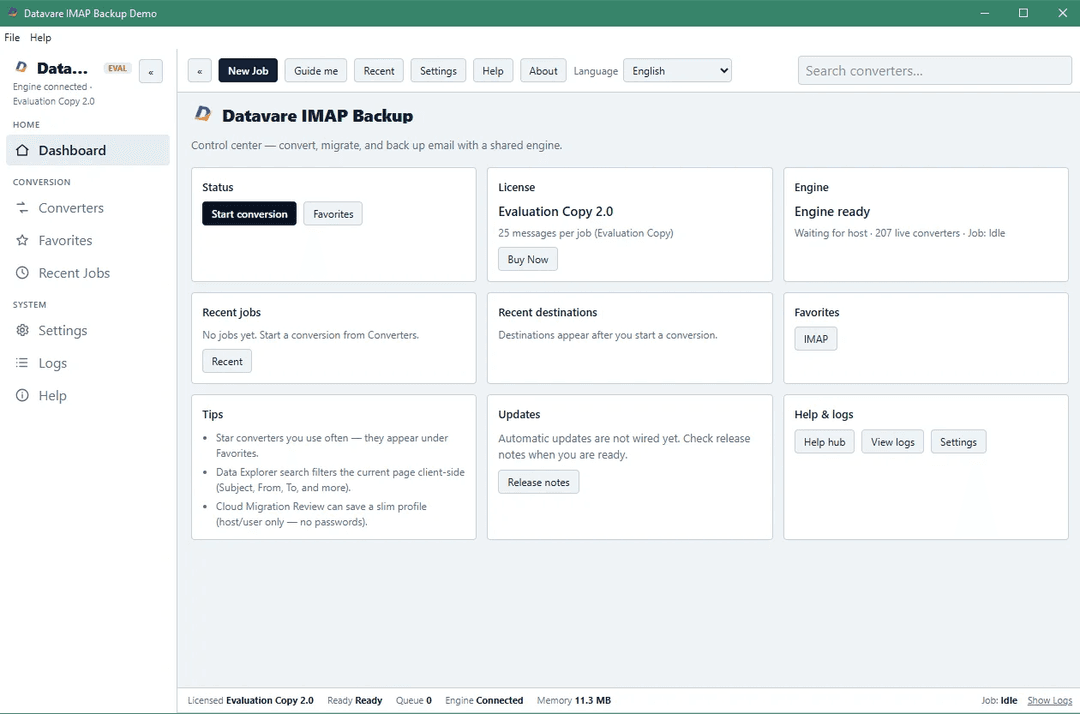This screenshot has height=714, width=1080.
Task: Click the New Job button
Action: [248, 70]
